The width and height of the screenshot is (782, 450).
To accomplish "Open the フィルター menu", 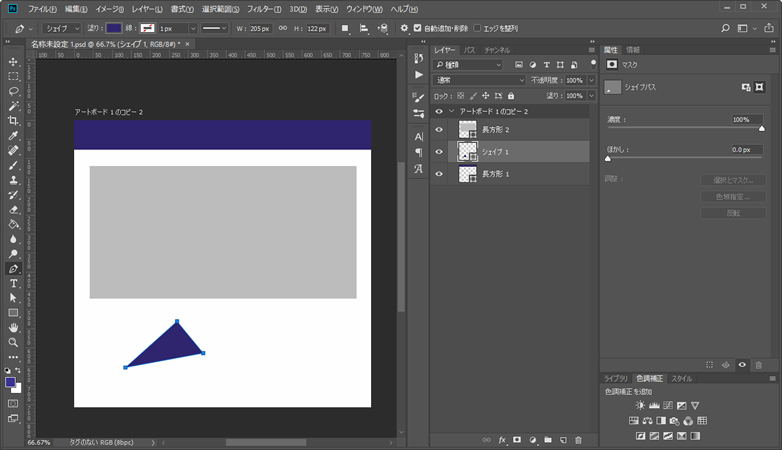I will (x=264, y=9).
